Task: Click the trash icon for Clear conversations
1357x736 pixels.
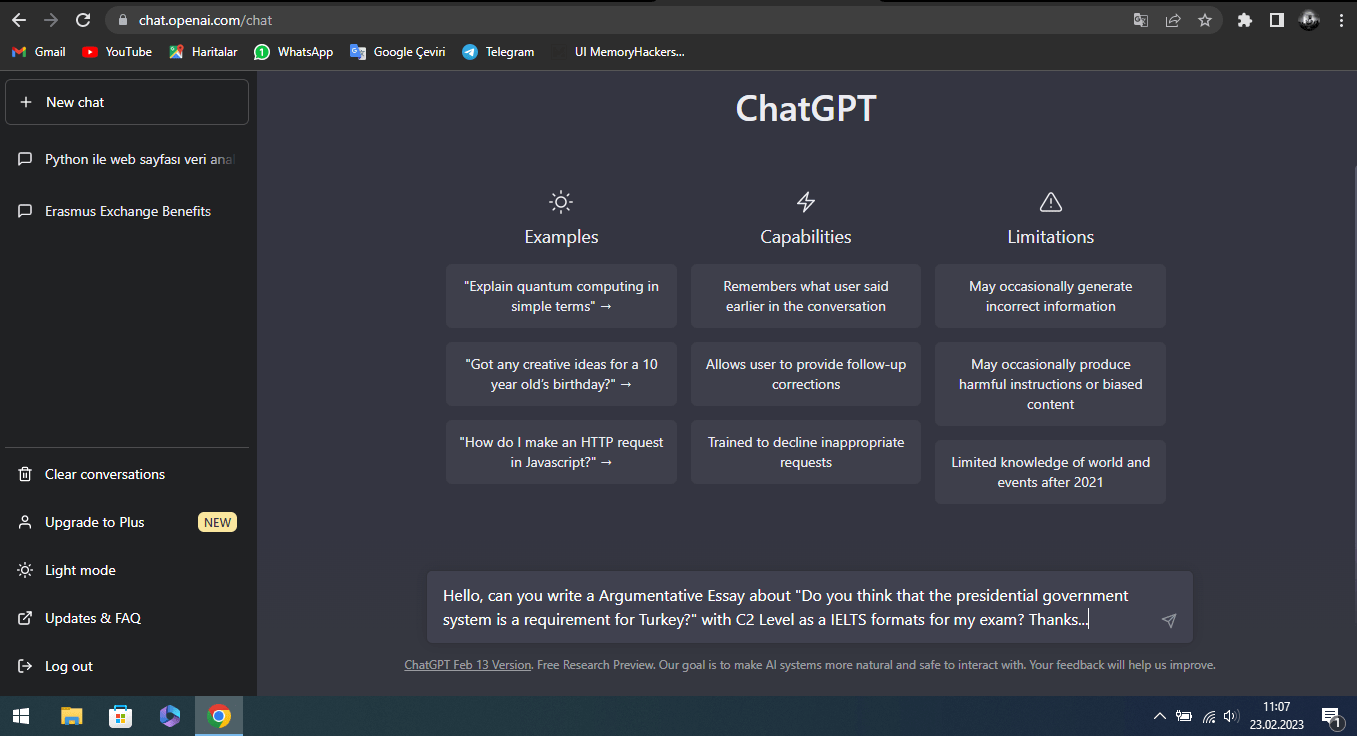Action: click(x=25, y=474)
